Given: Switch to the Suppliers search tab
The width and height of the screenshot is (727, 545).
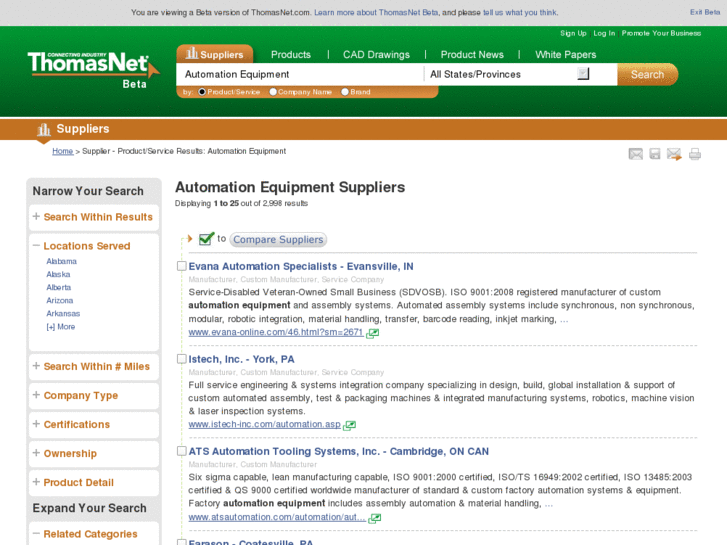Looking at the screenshot, I should [x=215, y=54].
